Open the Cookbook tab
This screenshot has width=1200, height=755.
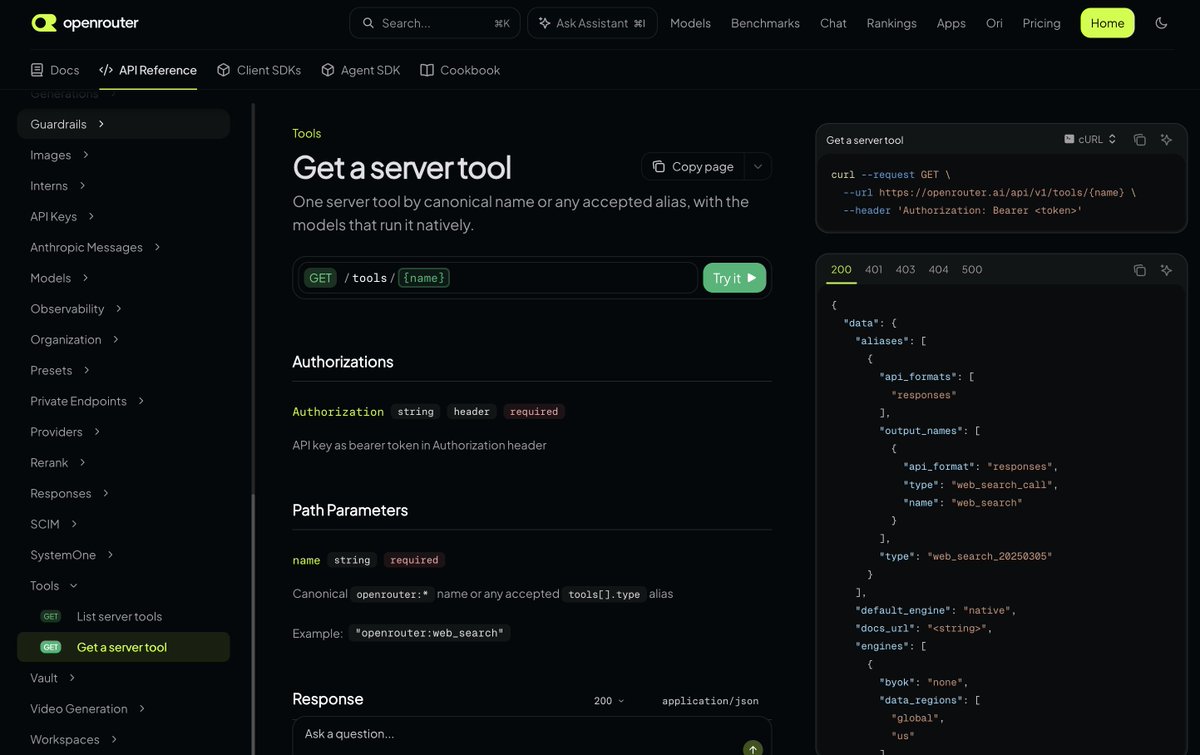460,70
